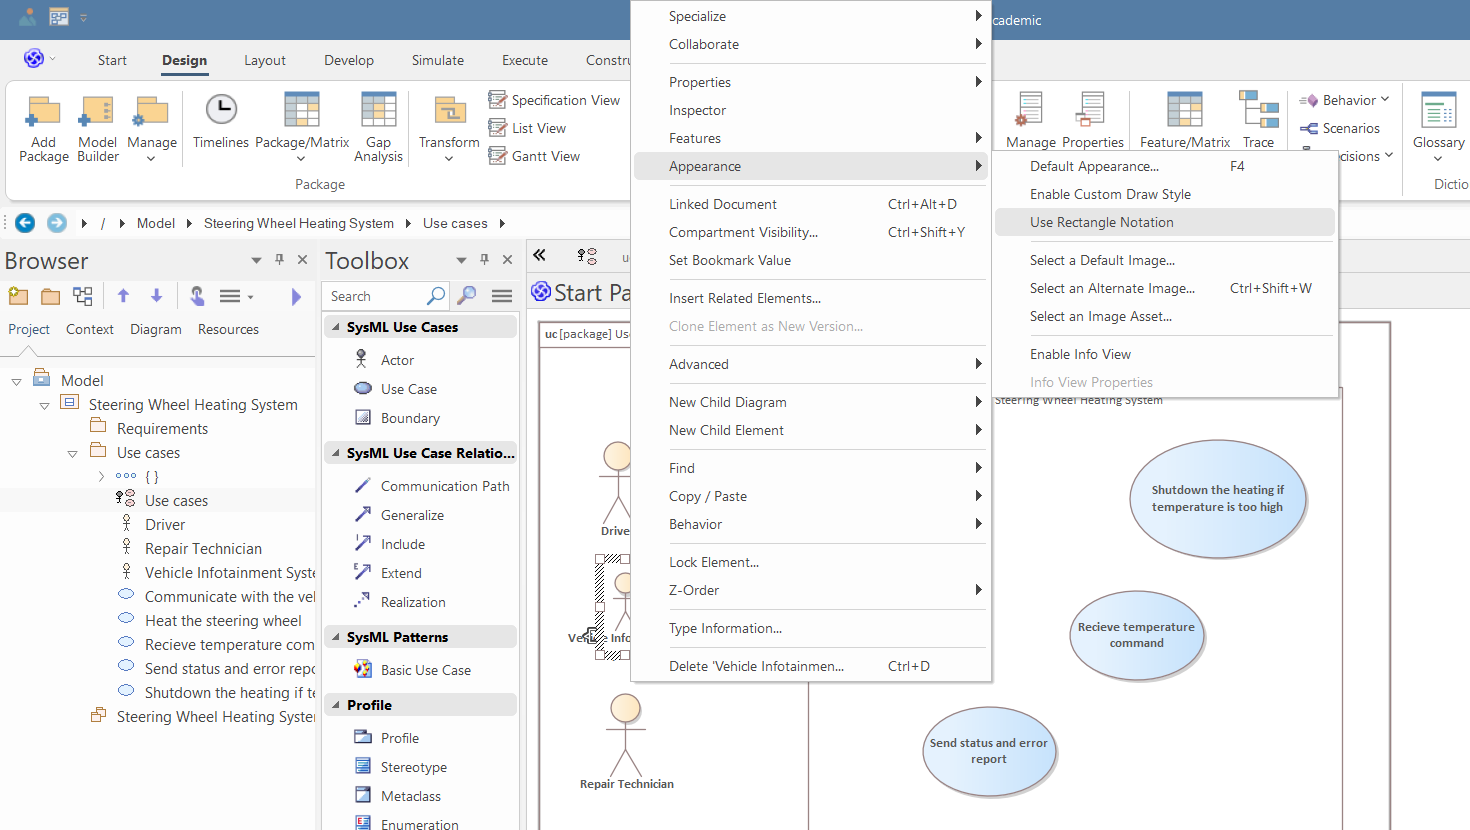Collapse the Model root node in Browser
1470x830 pixels.
point(16,381)
